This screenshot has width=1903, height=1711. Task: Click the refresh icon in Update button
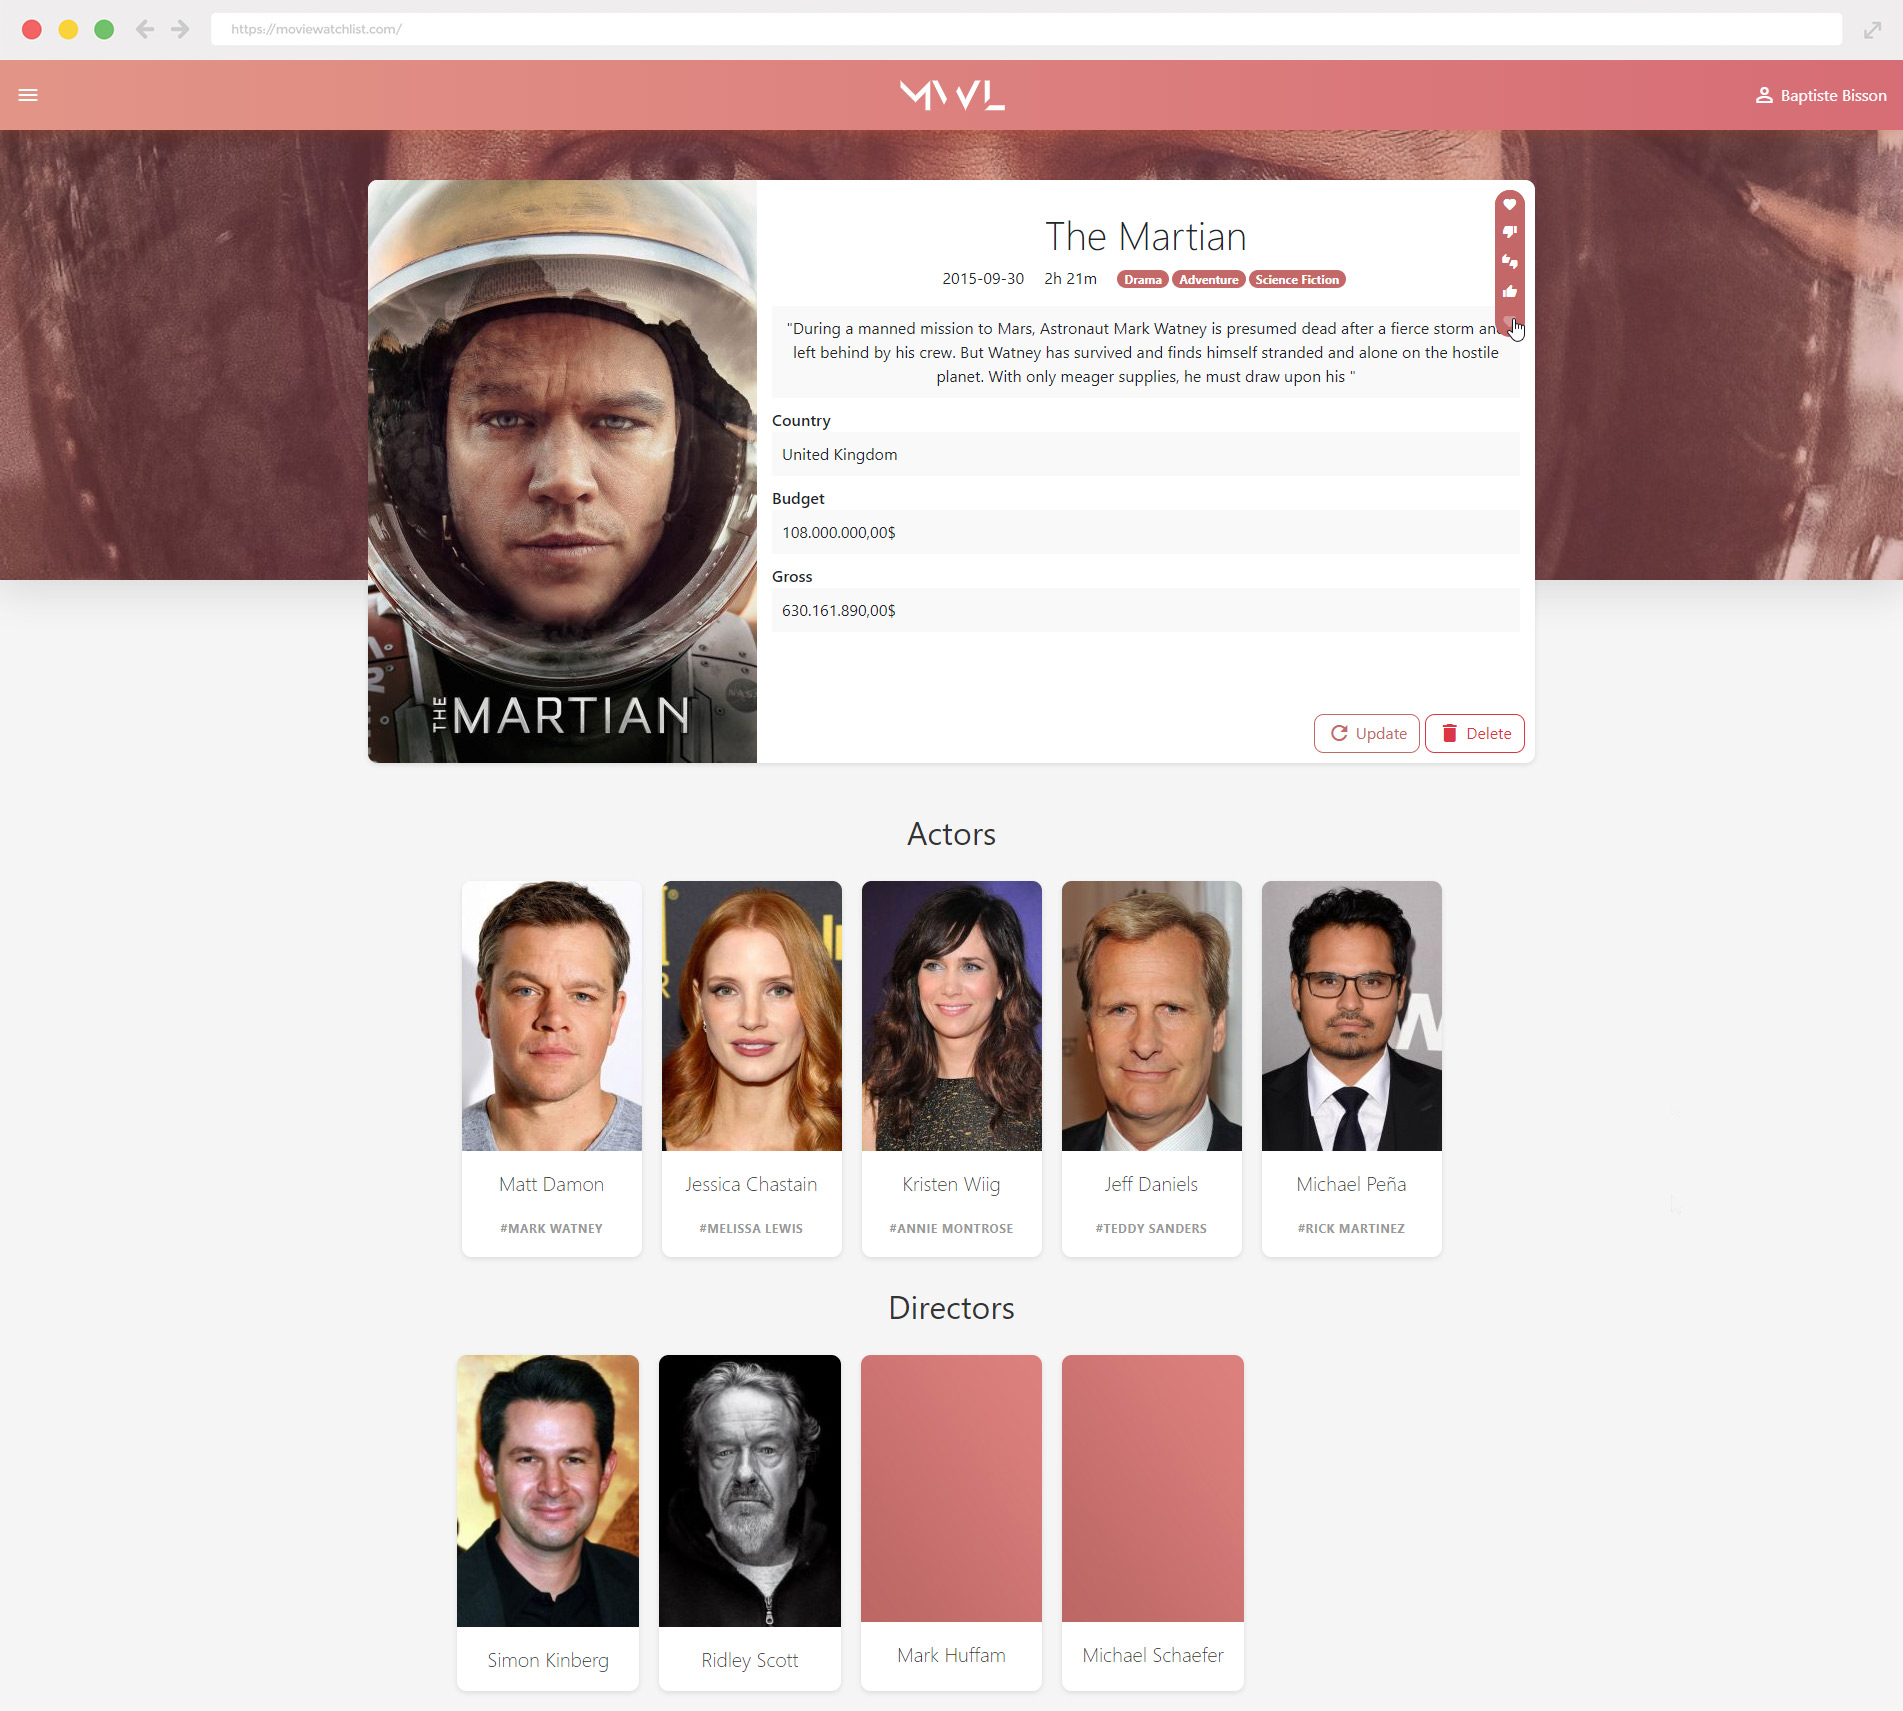(x=1339, y=733)
